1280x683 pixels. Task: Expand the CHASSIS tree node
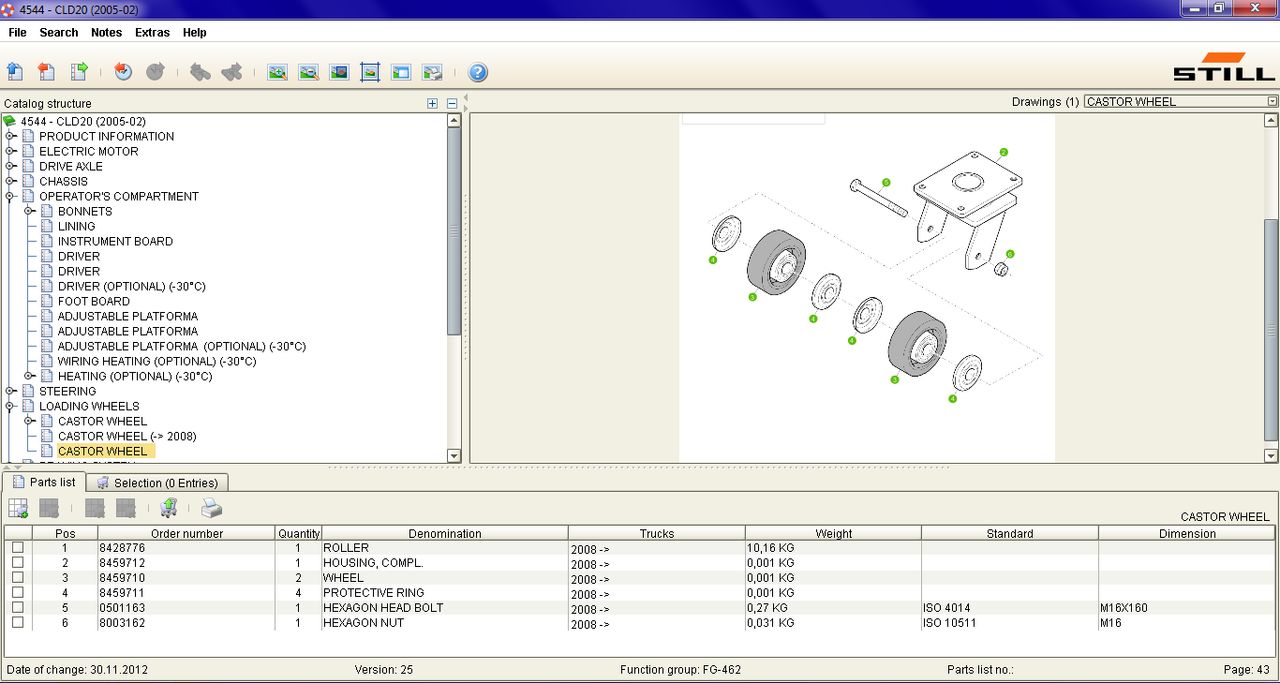click(x=10, y=181)
